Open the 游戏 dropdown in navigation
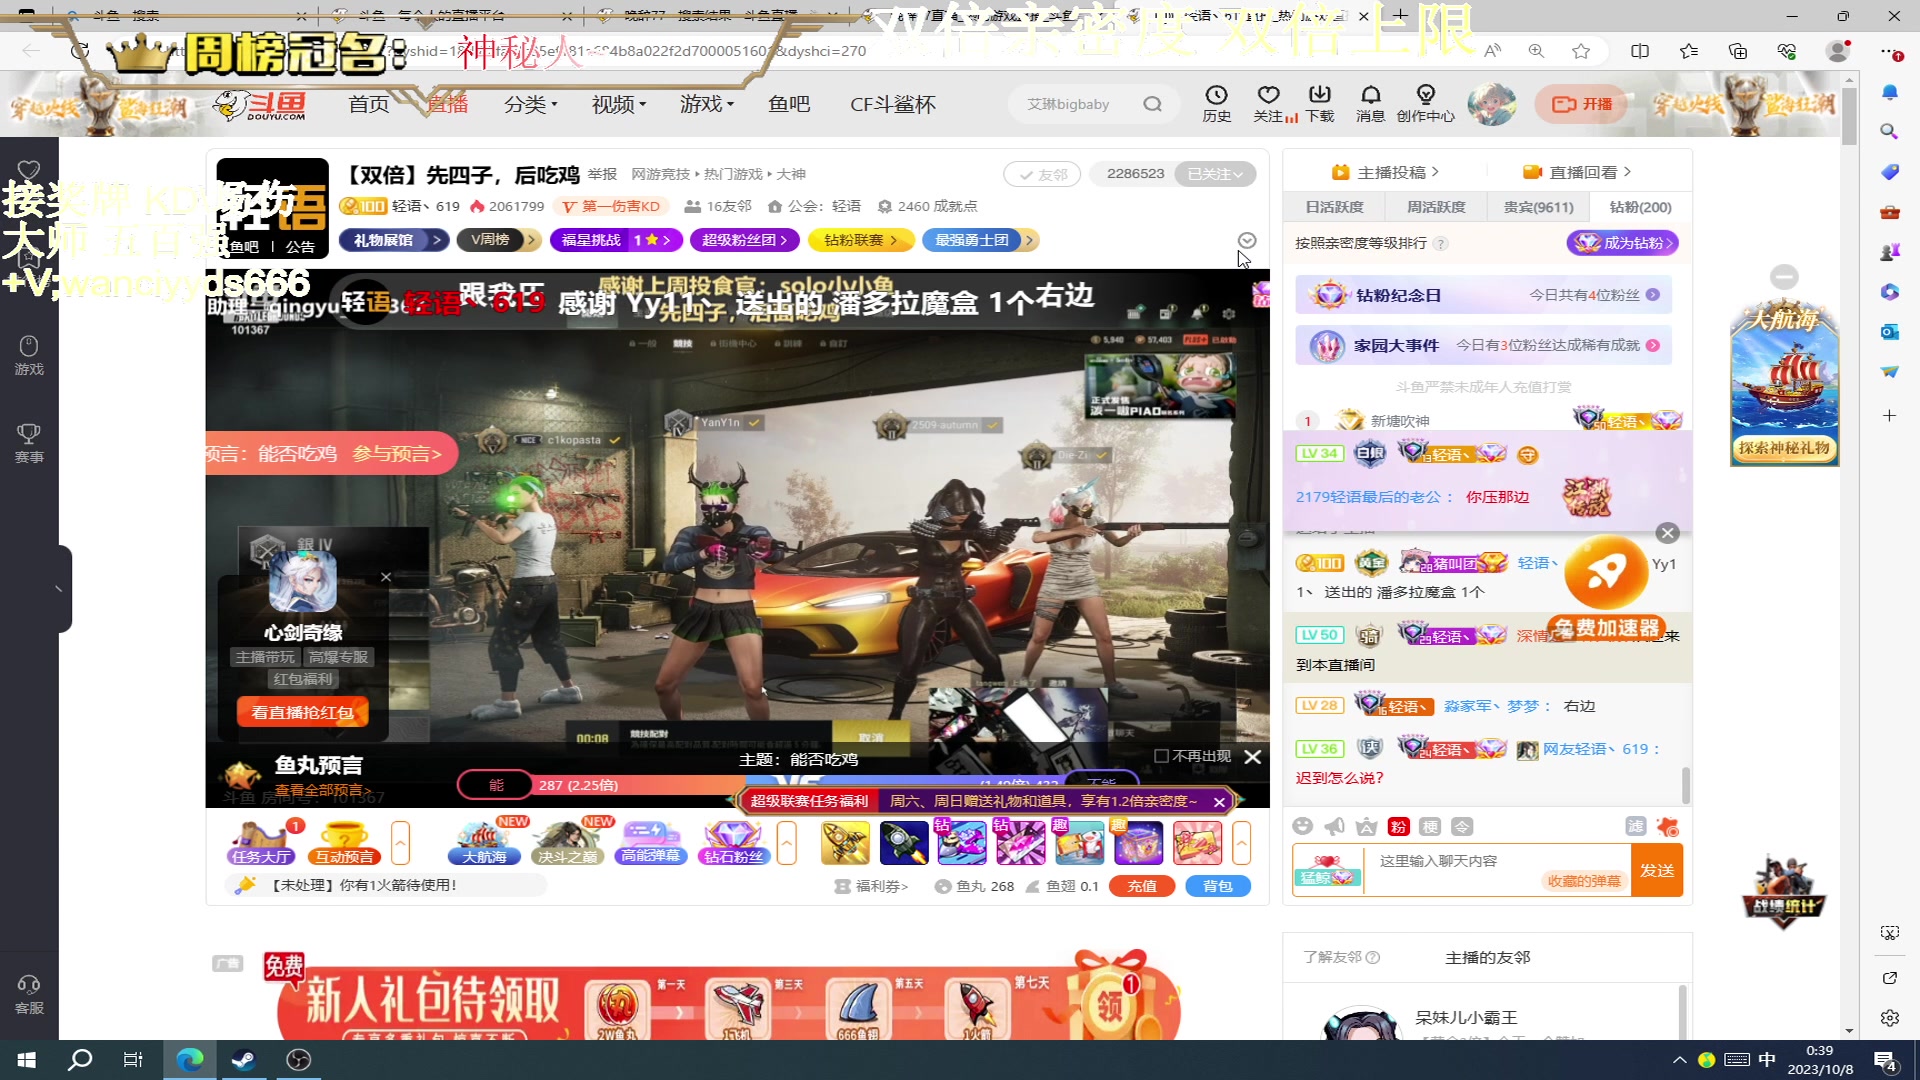The height and width of the screenshot is (1080, 1920). (x=707, y=104)
